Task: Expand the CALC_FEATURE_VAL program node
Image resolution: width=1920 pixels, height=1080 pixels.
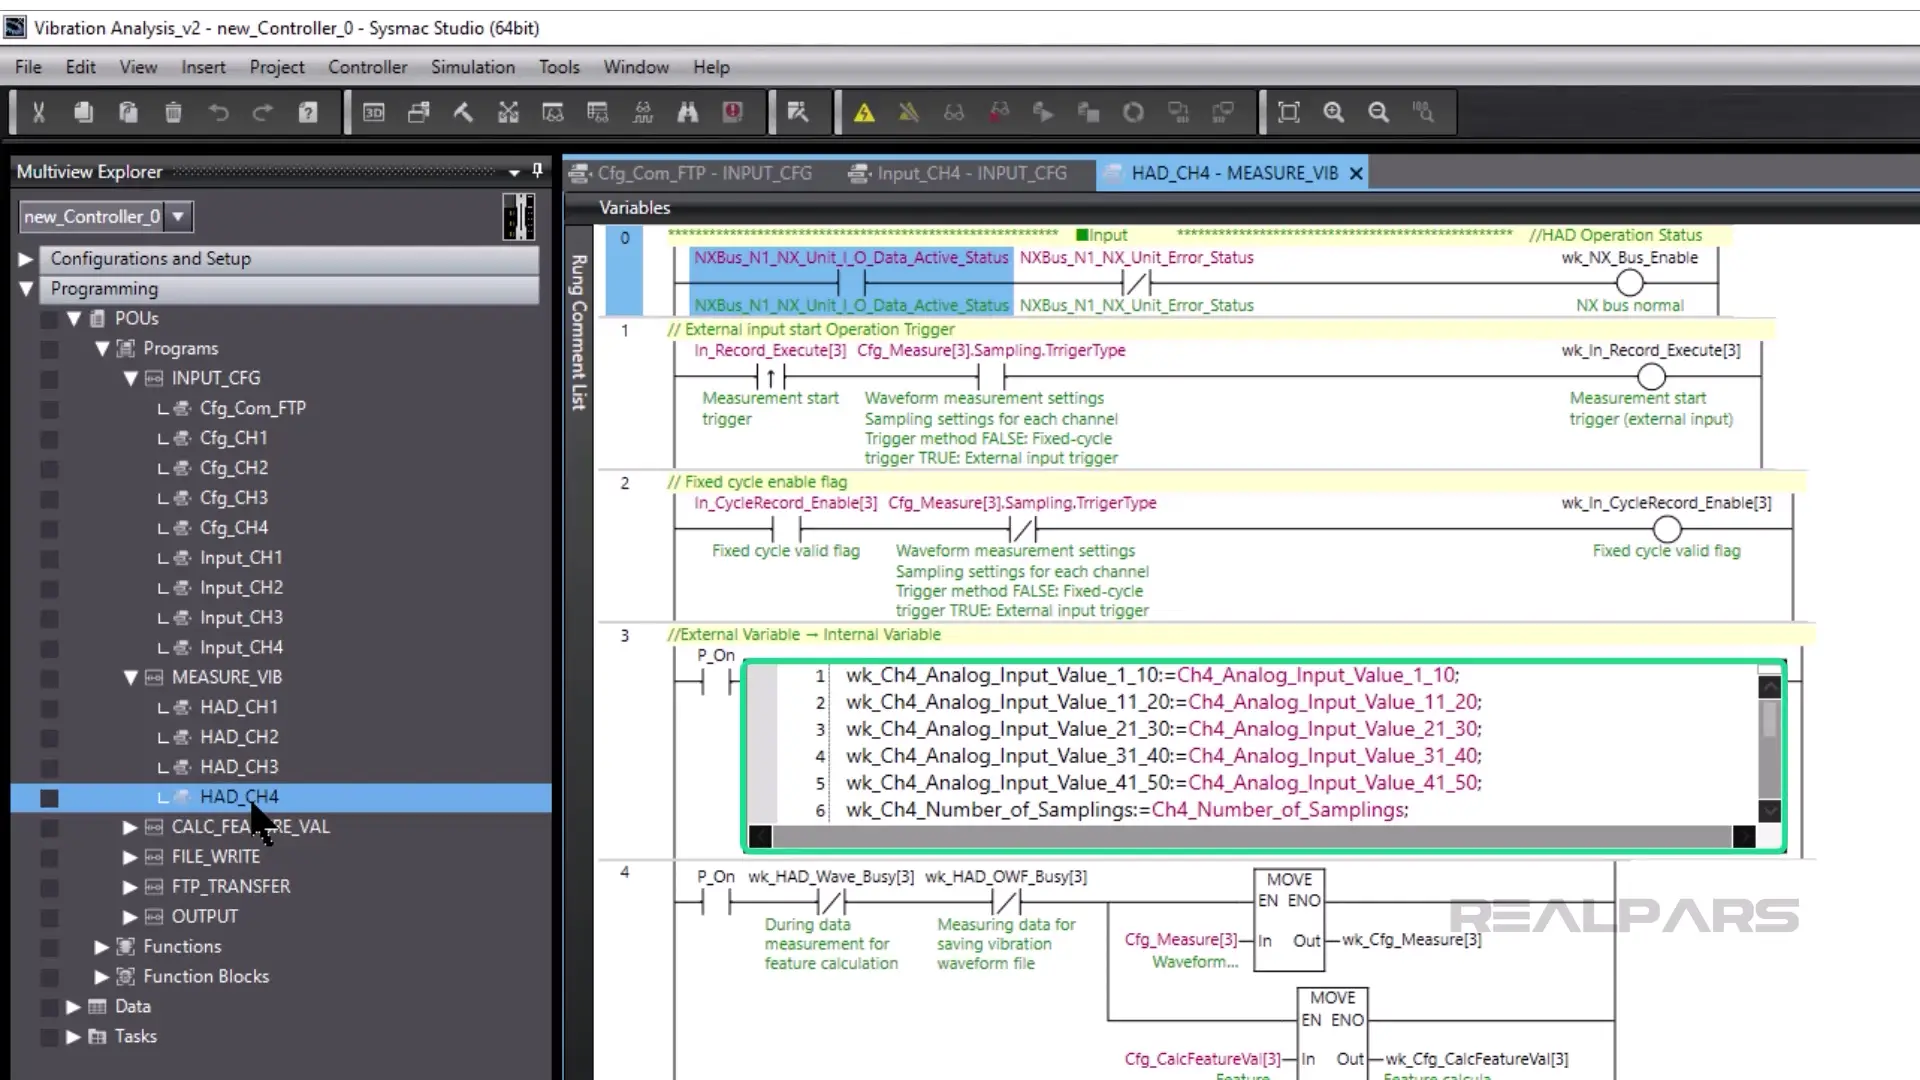Action: tap(130, 827)
